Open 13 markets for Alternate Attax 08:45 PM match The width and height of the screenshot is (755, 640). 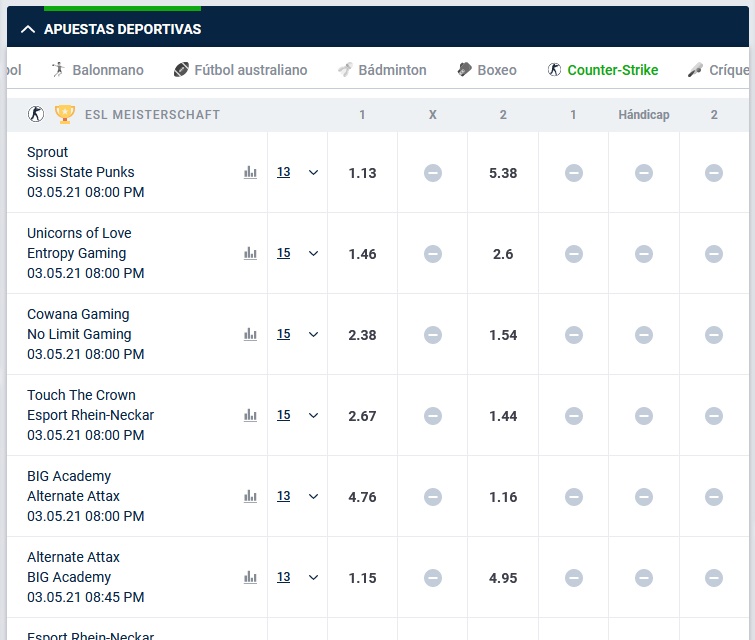pyautogui.click(x=284, y=576)
